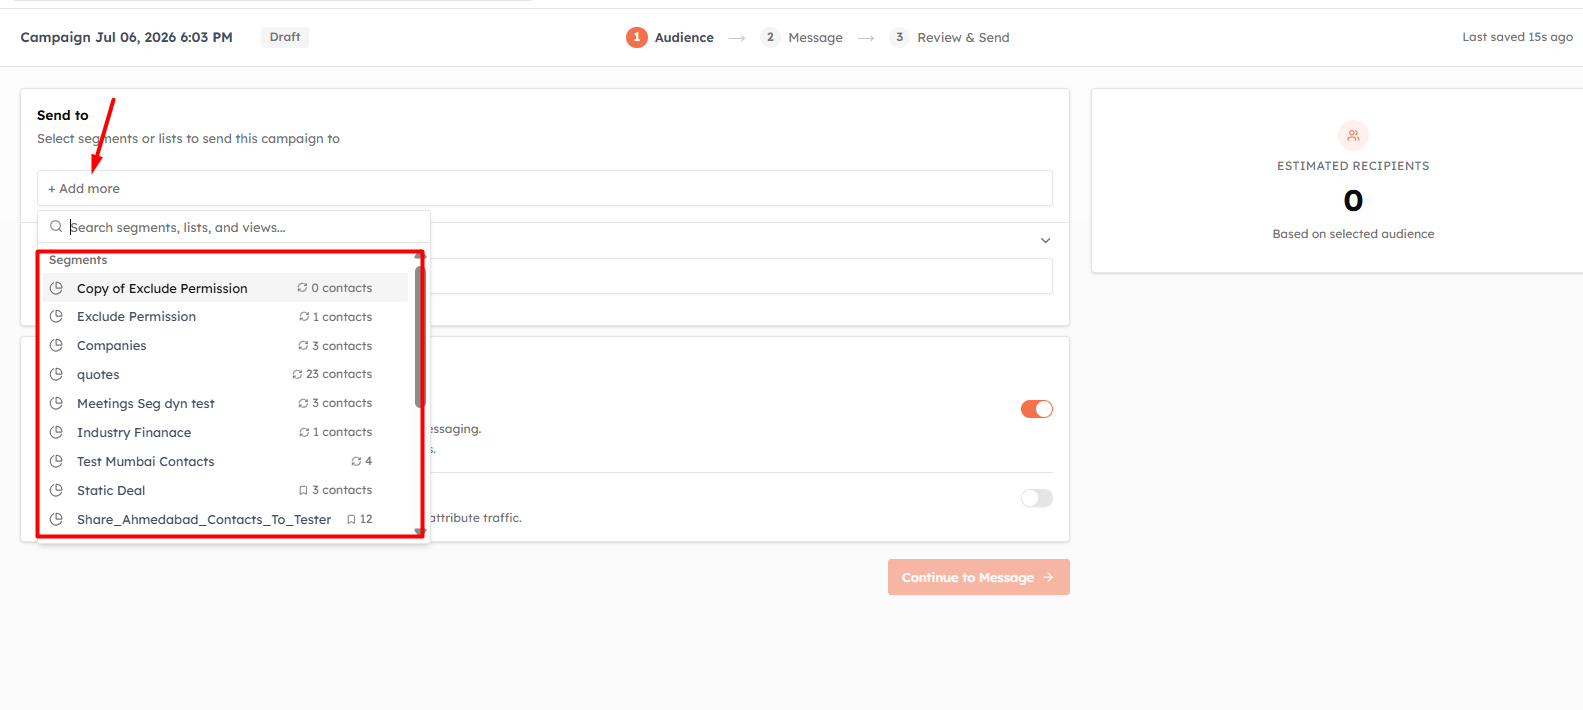Click the bookmark icon on Static Deal row

303,490
